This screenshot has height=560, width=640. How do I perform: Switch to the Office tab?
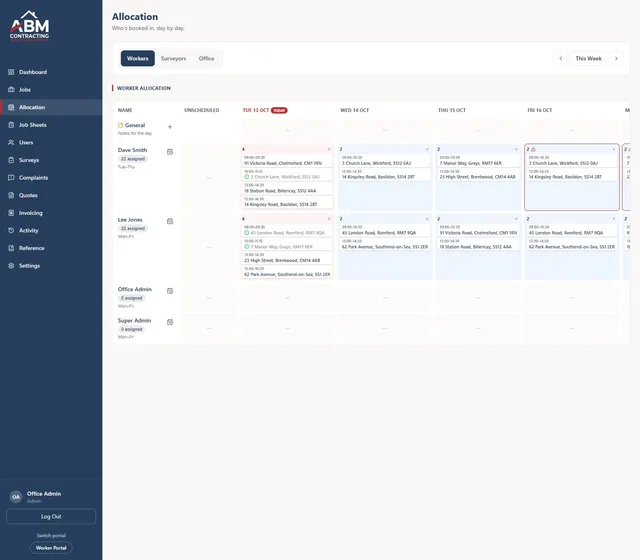tap(206, 58)
